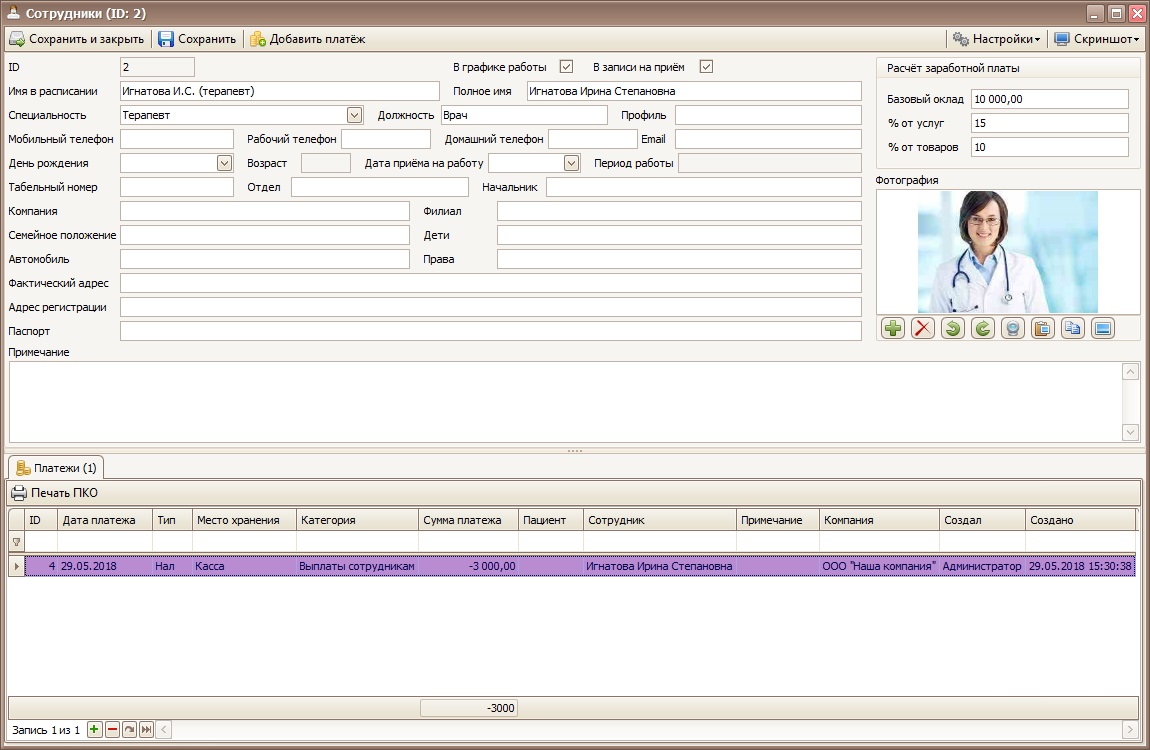
Task: Click the Место хранения column header
Action: click(244, 520)
